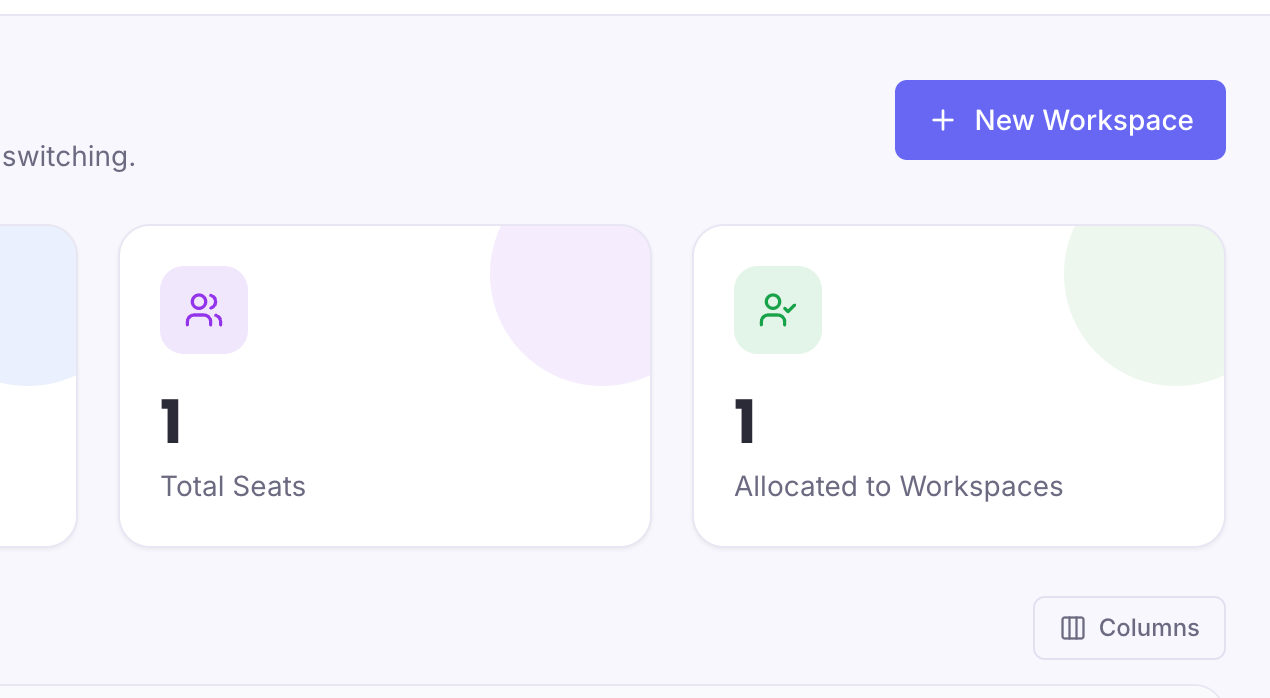Click the green decorative circle on Allocated card
The width and height of the screenshot is (1270, 698).
click(x=1150, y=300)
